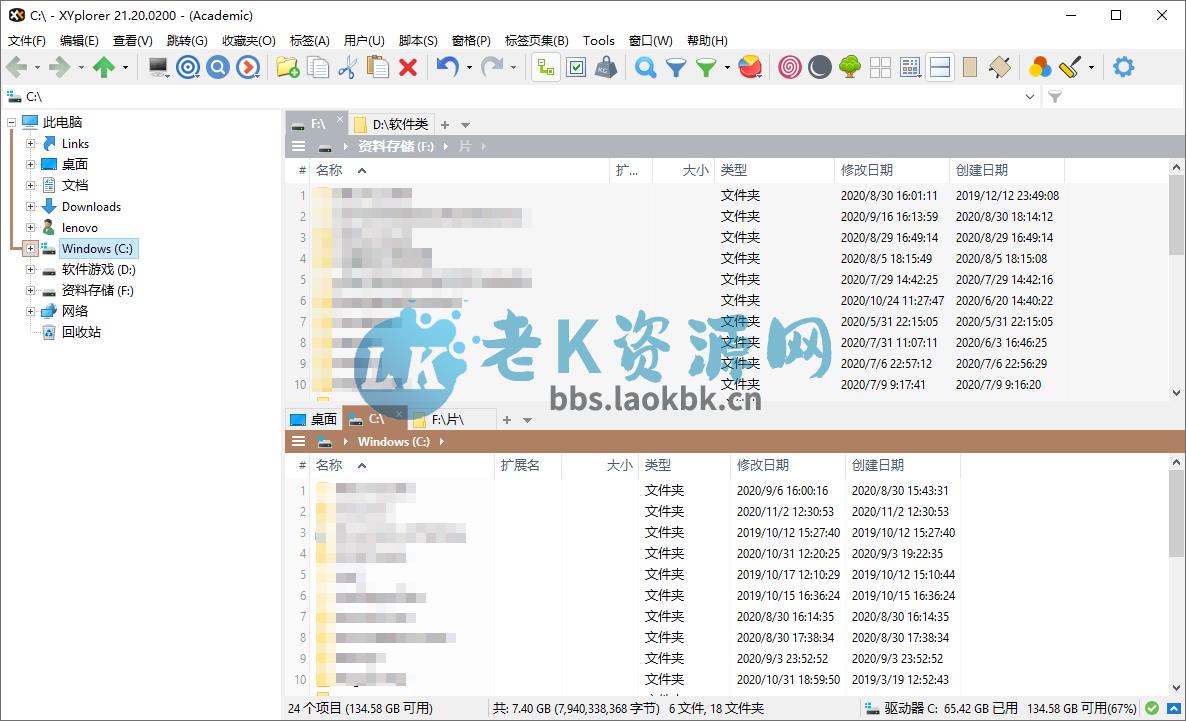The height and width of the screenshot is (721, 1186).
Task: Toggle the green funnel live filter
Action: 706,67
